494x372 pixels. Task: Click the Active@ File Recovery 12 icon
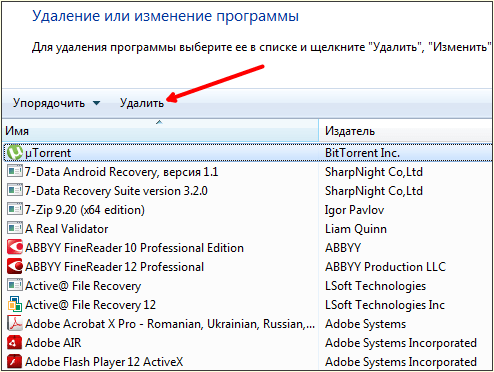pyautogui.click(x=15, y=305)
